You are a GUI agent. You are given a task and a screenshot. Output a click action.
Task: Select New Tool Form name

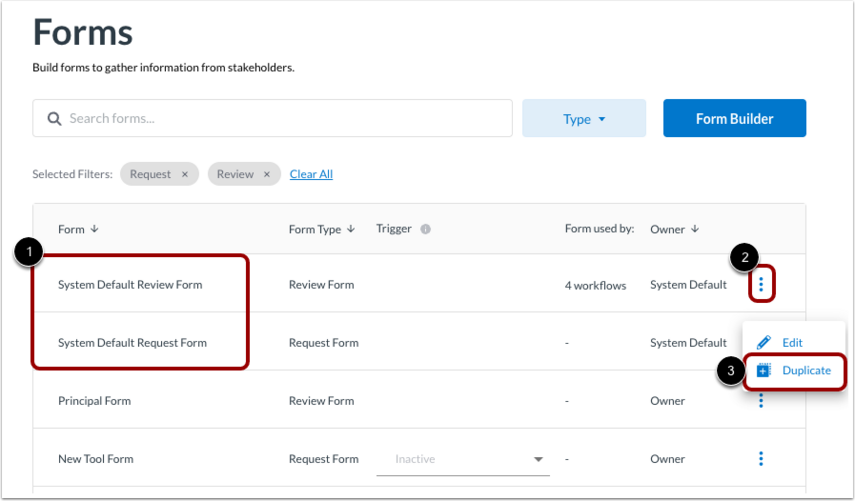tap(95, 459)
